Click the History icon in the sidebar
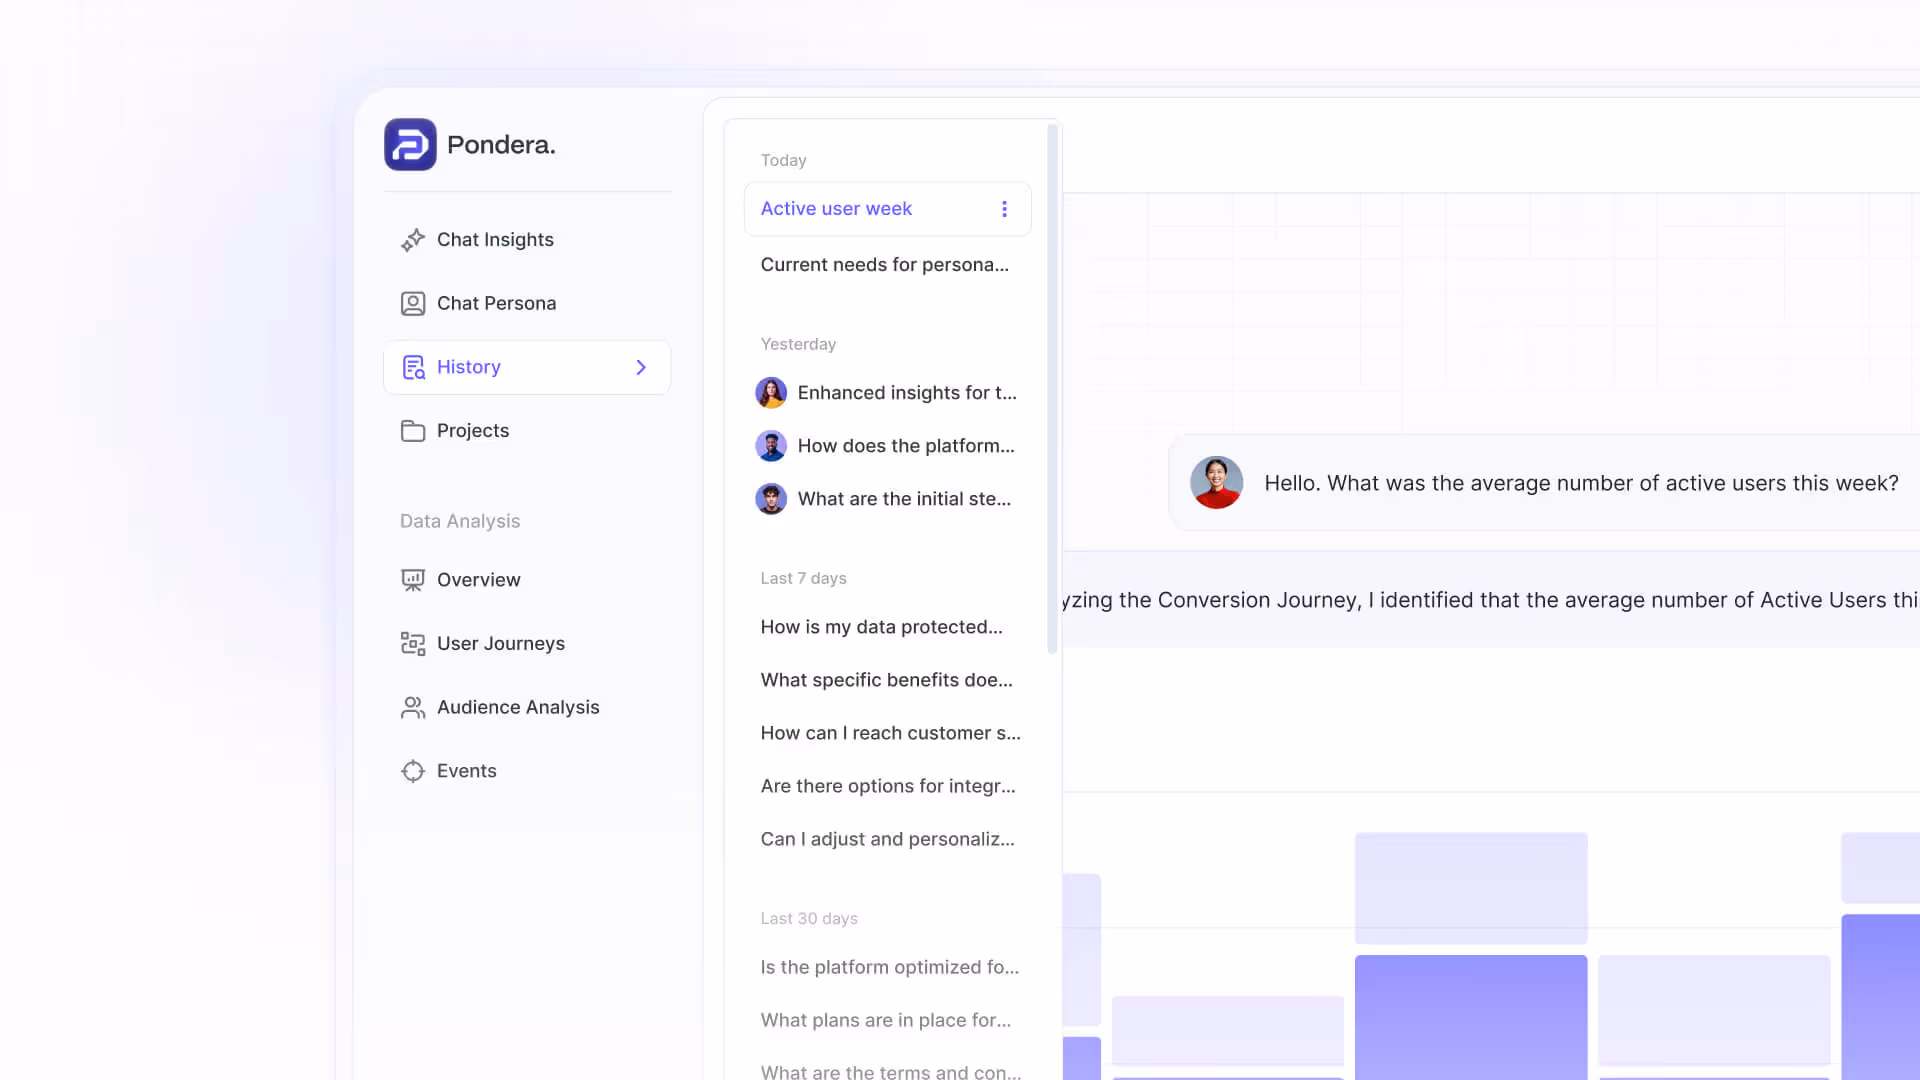1920x1080 pixels. [x=413, y=367]
